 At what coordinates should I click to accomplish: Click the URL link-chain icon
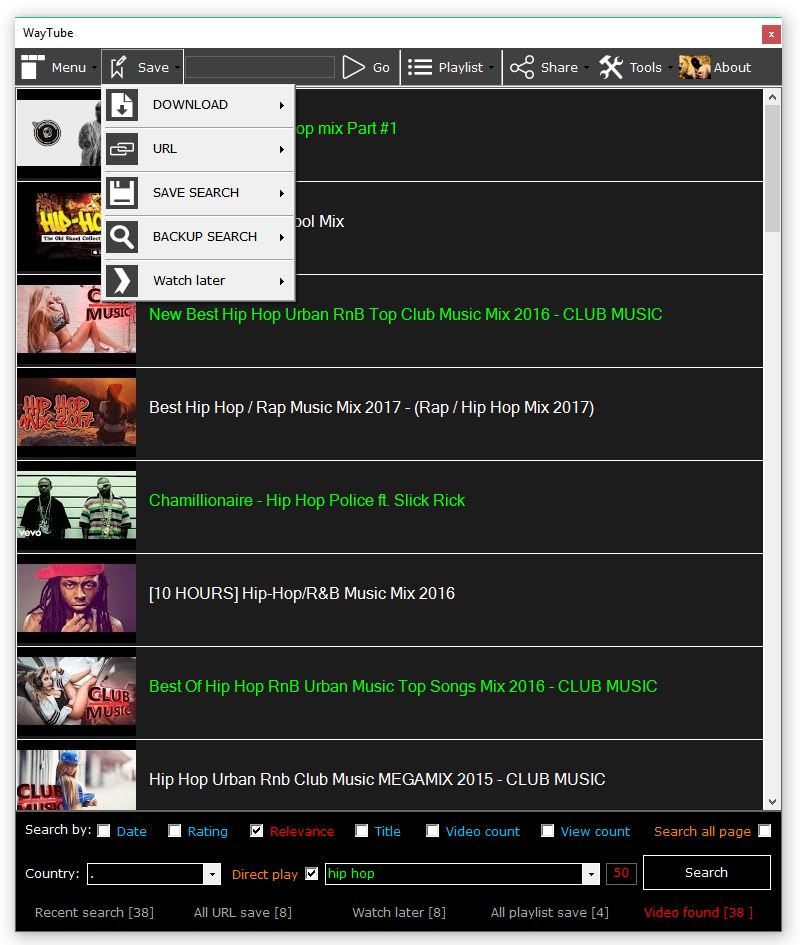coord(122,149)
